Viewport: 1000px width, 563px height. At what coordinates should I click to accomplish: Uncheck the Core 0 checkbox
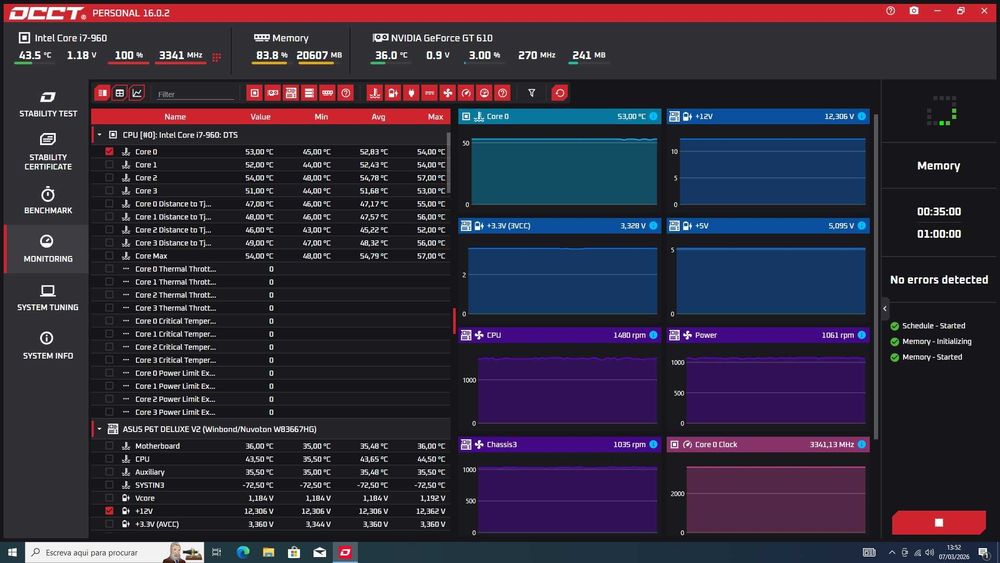(x=109, y=151)
